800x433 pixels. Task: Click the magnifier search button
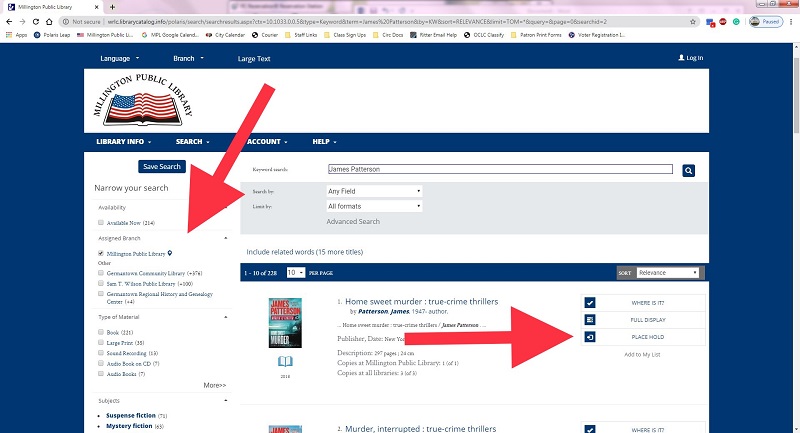point(688,171)
